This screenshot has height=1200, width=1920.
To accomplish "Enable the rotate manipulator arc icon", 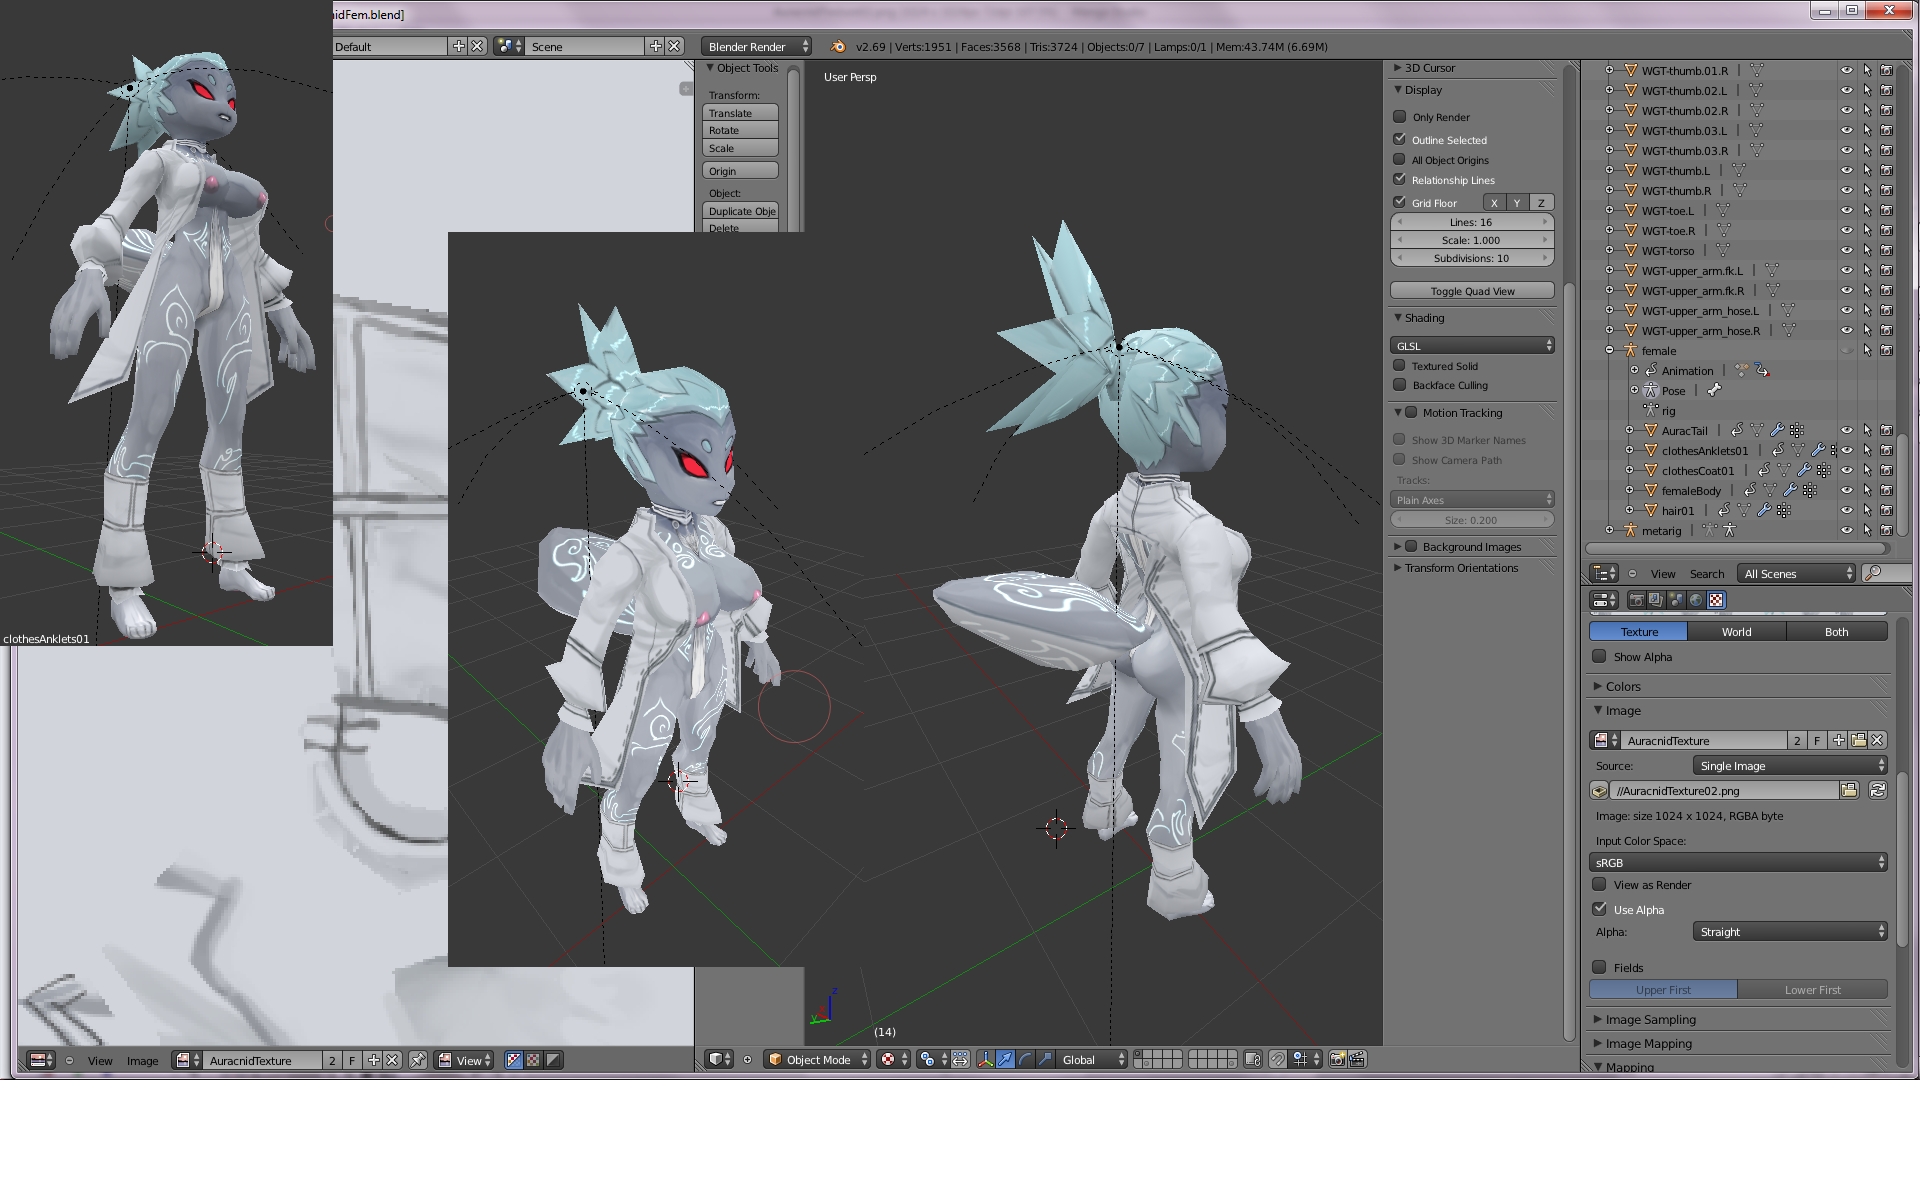I will 1025,1060.
